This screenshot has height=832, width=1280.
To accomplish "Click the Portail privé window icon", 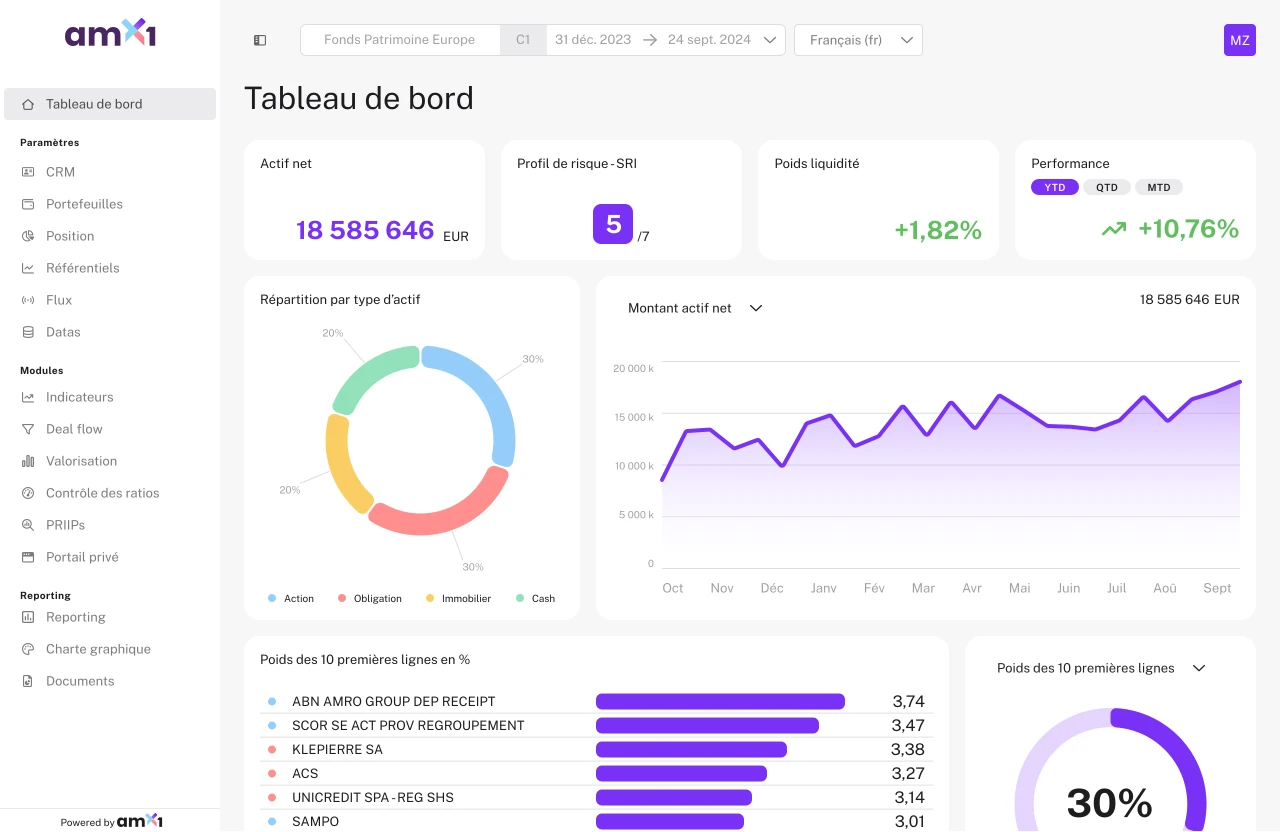I will point(28,557).
